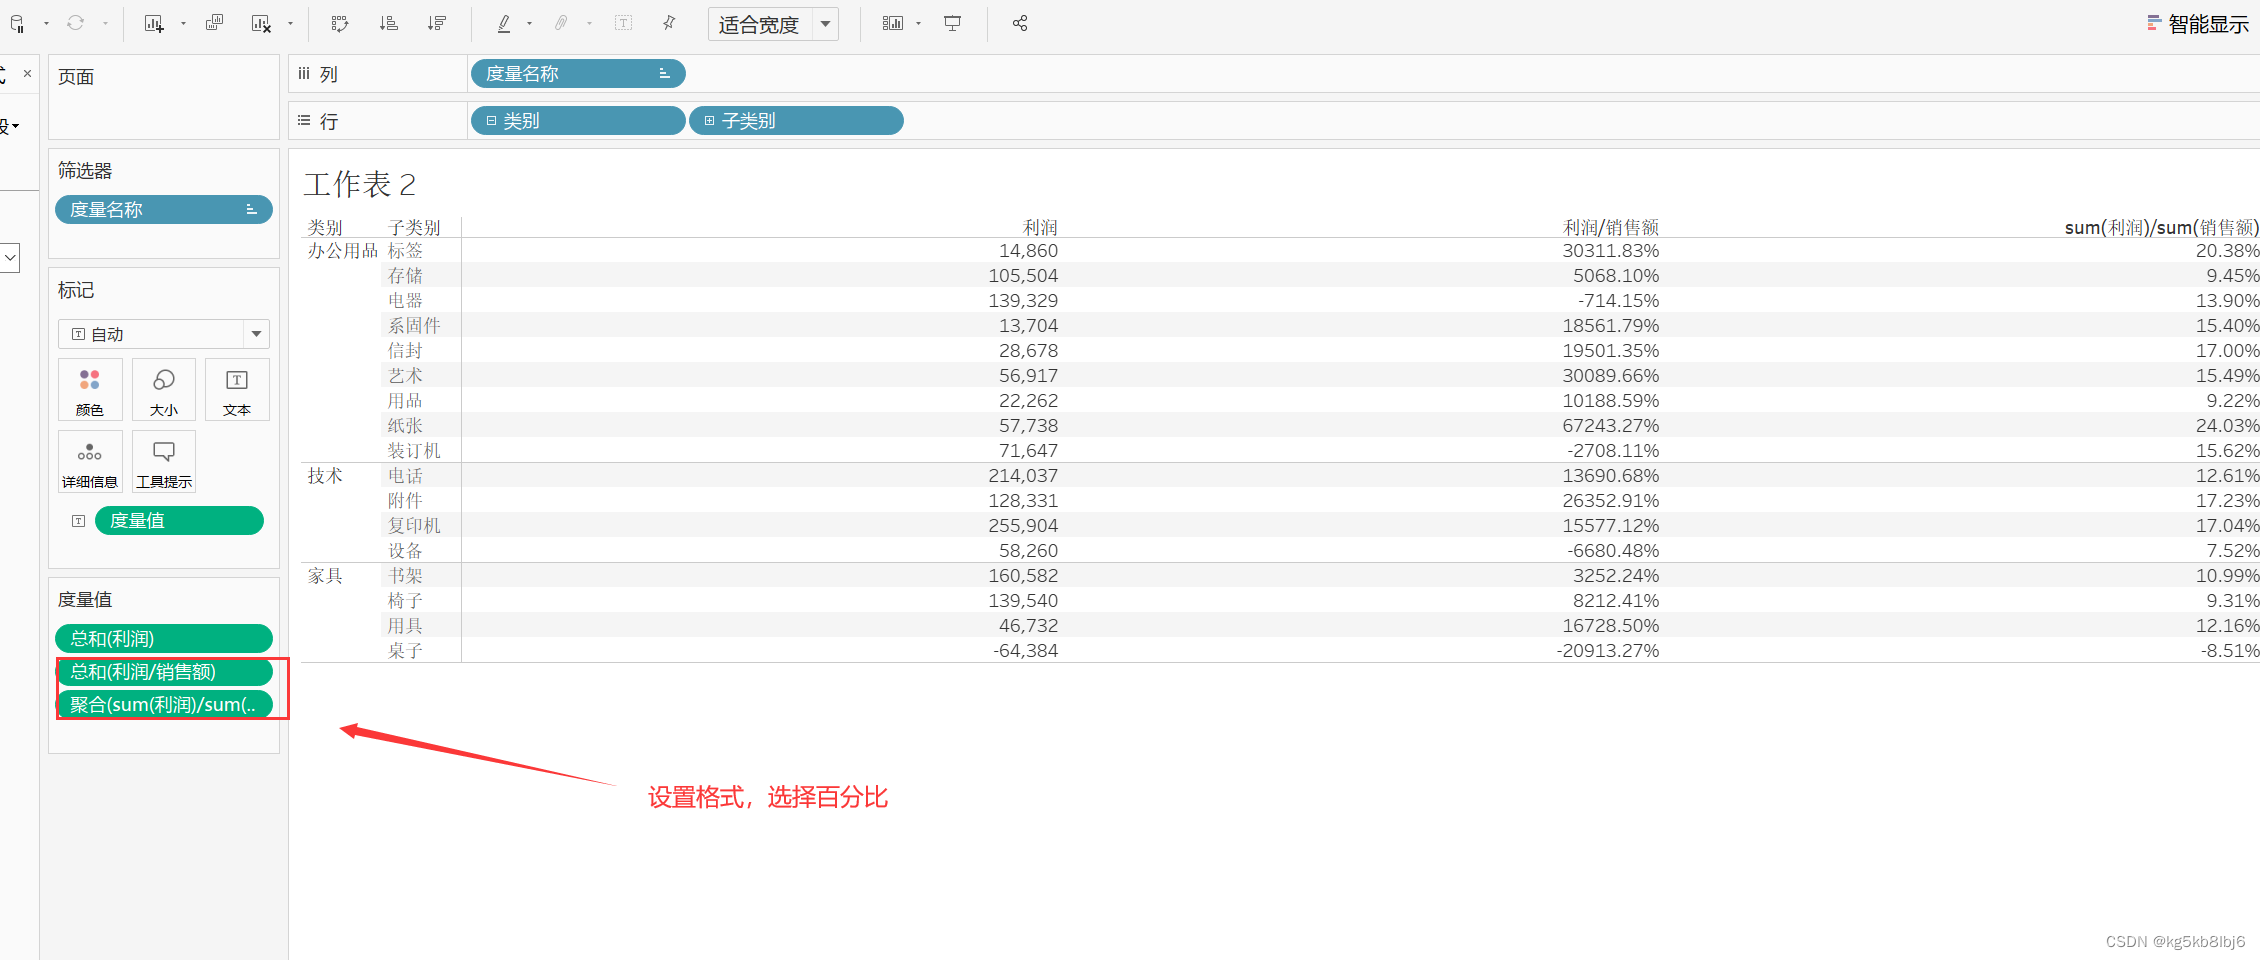The height and width of the screenshot is (960, 2260).
Task: Select 桌子 subcategory row
Action: [x=405, y=651]
